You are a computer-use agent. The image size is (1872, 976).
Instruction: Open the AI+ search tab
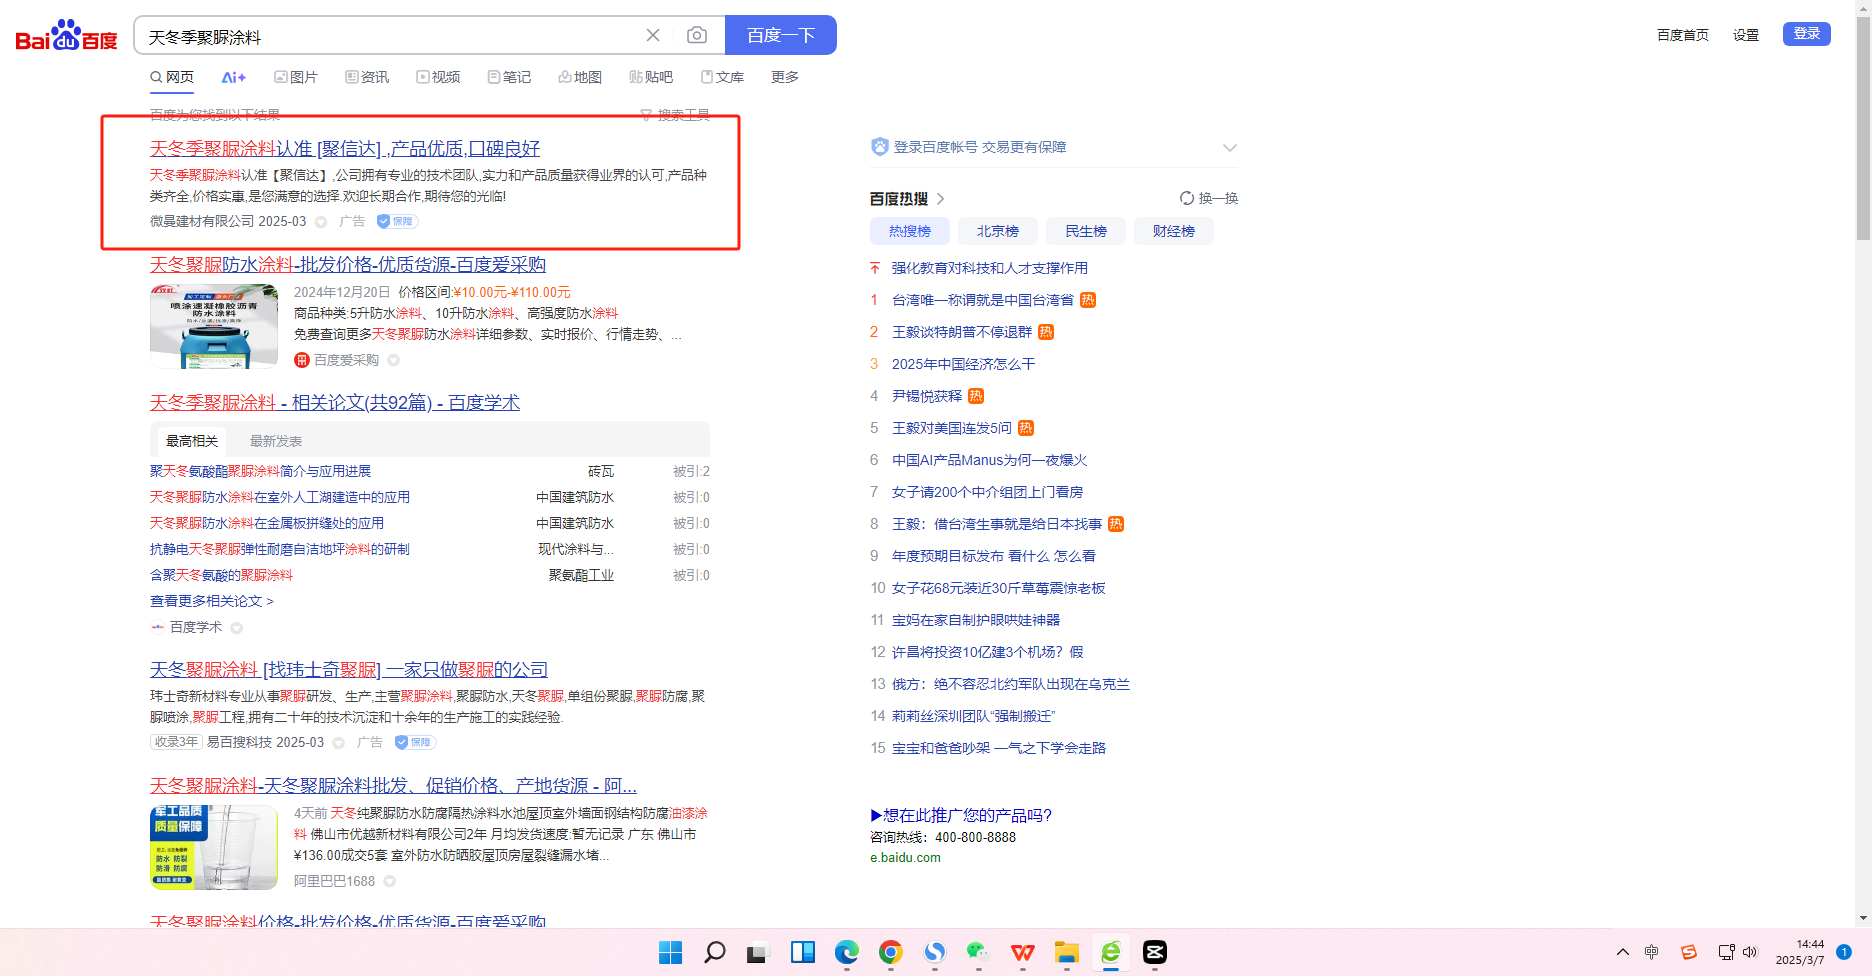tap(233, 77)
